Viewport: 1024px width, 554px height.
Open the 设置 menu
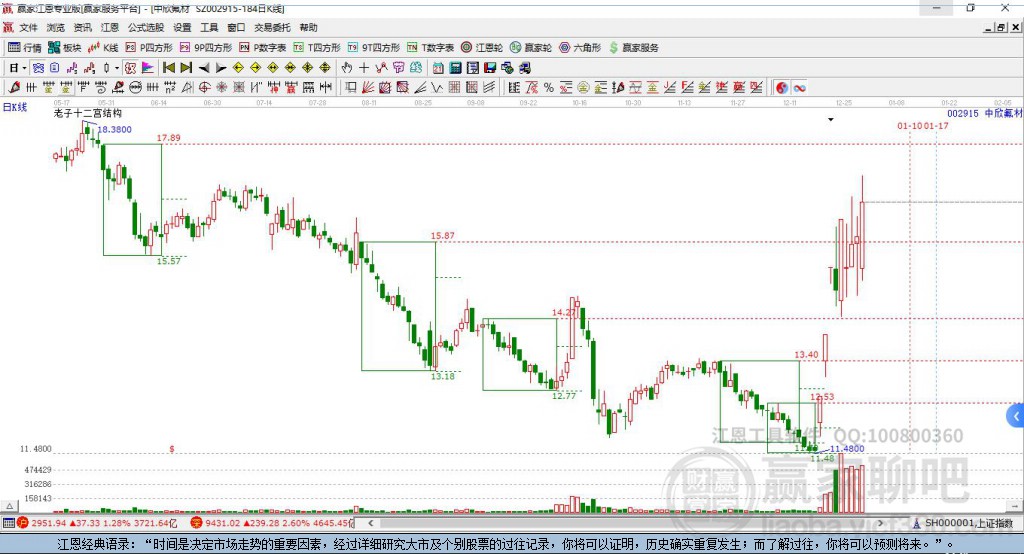point(182,27)
